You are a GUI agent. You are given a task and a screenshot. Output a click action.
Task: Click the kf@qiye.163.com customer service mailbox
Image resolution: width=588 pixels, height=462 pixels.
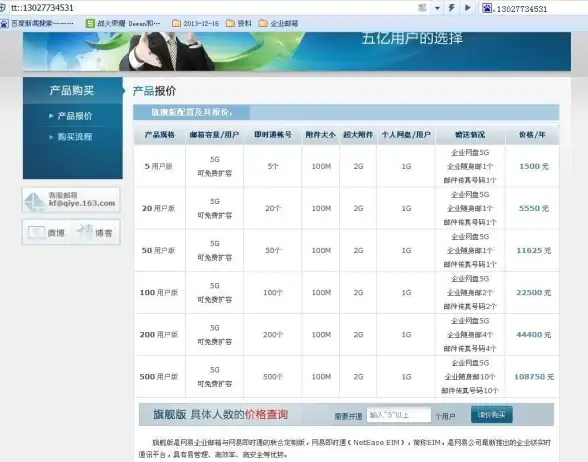click(x=71, y=200)
